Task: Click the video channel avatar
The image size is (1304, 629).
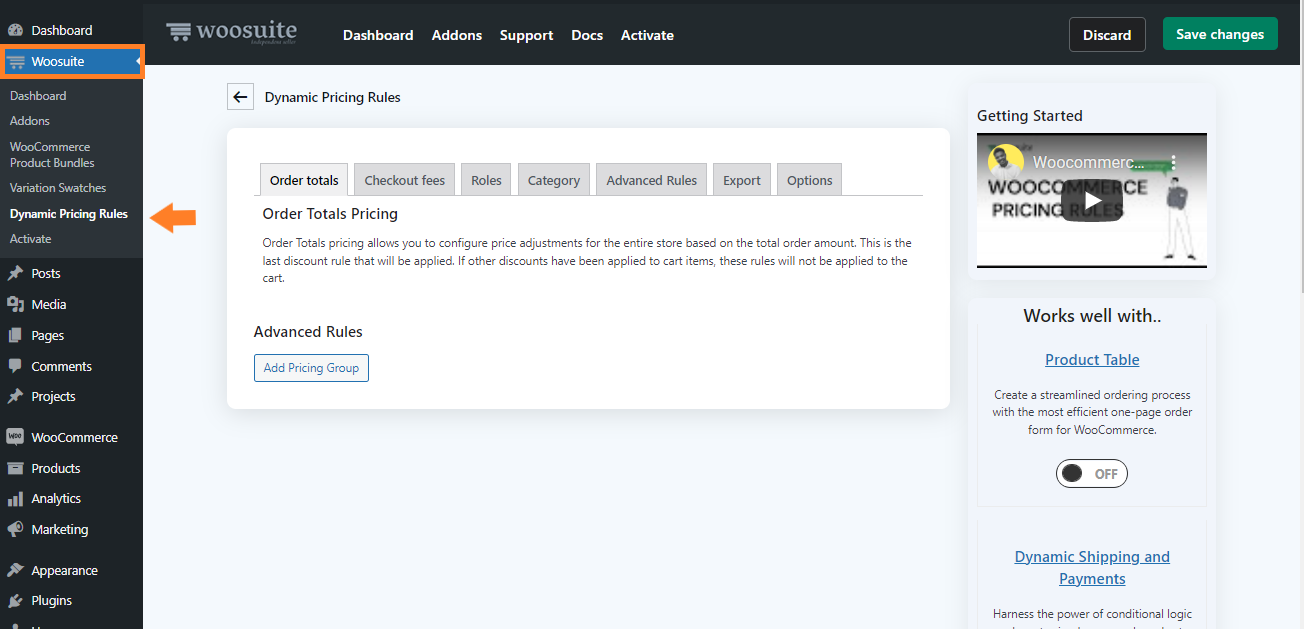Action: (x=1005, y=161)
